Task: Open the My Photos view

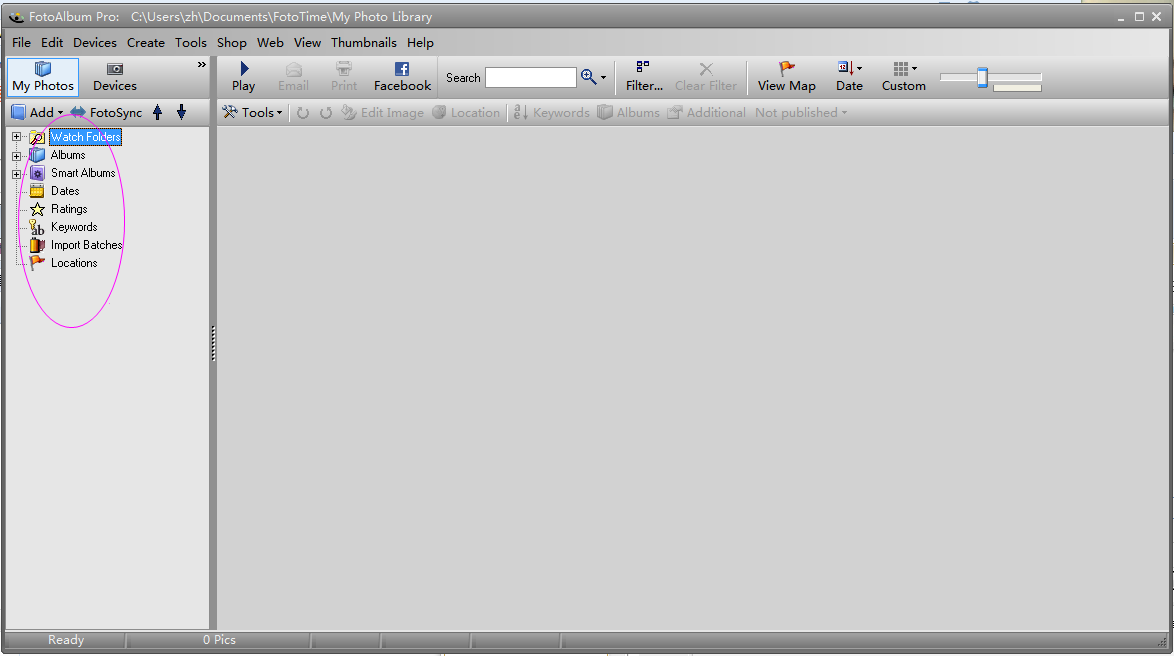Action: click(x=43, y=77)
